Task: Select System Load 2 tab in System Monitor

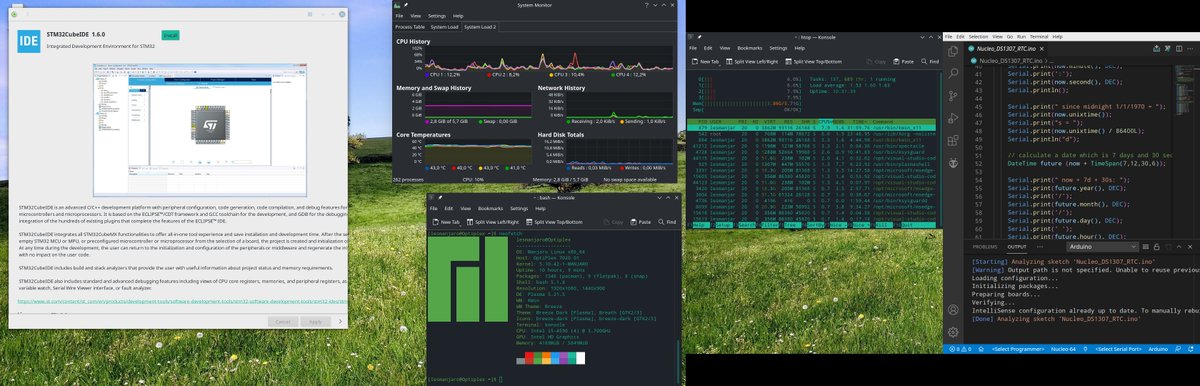Action: (x=480, y=27)
